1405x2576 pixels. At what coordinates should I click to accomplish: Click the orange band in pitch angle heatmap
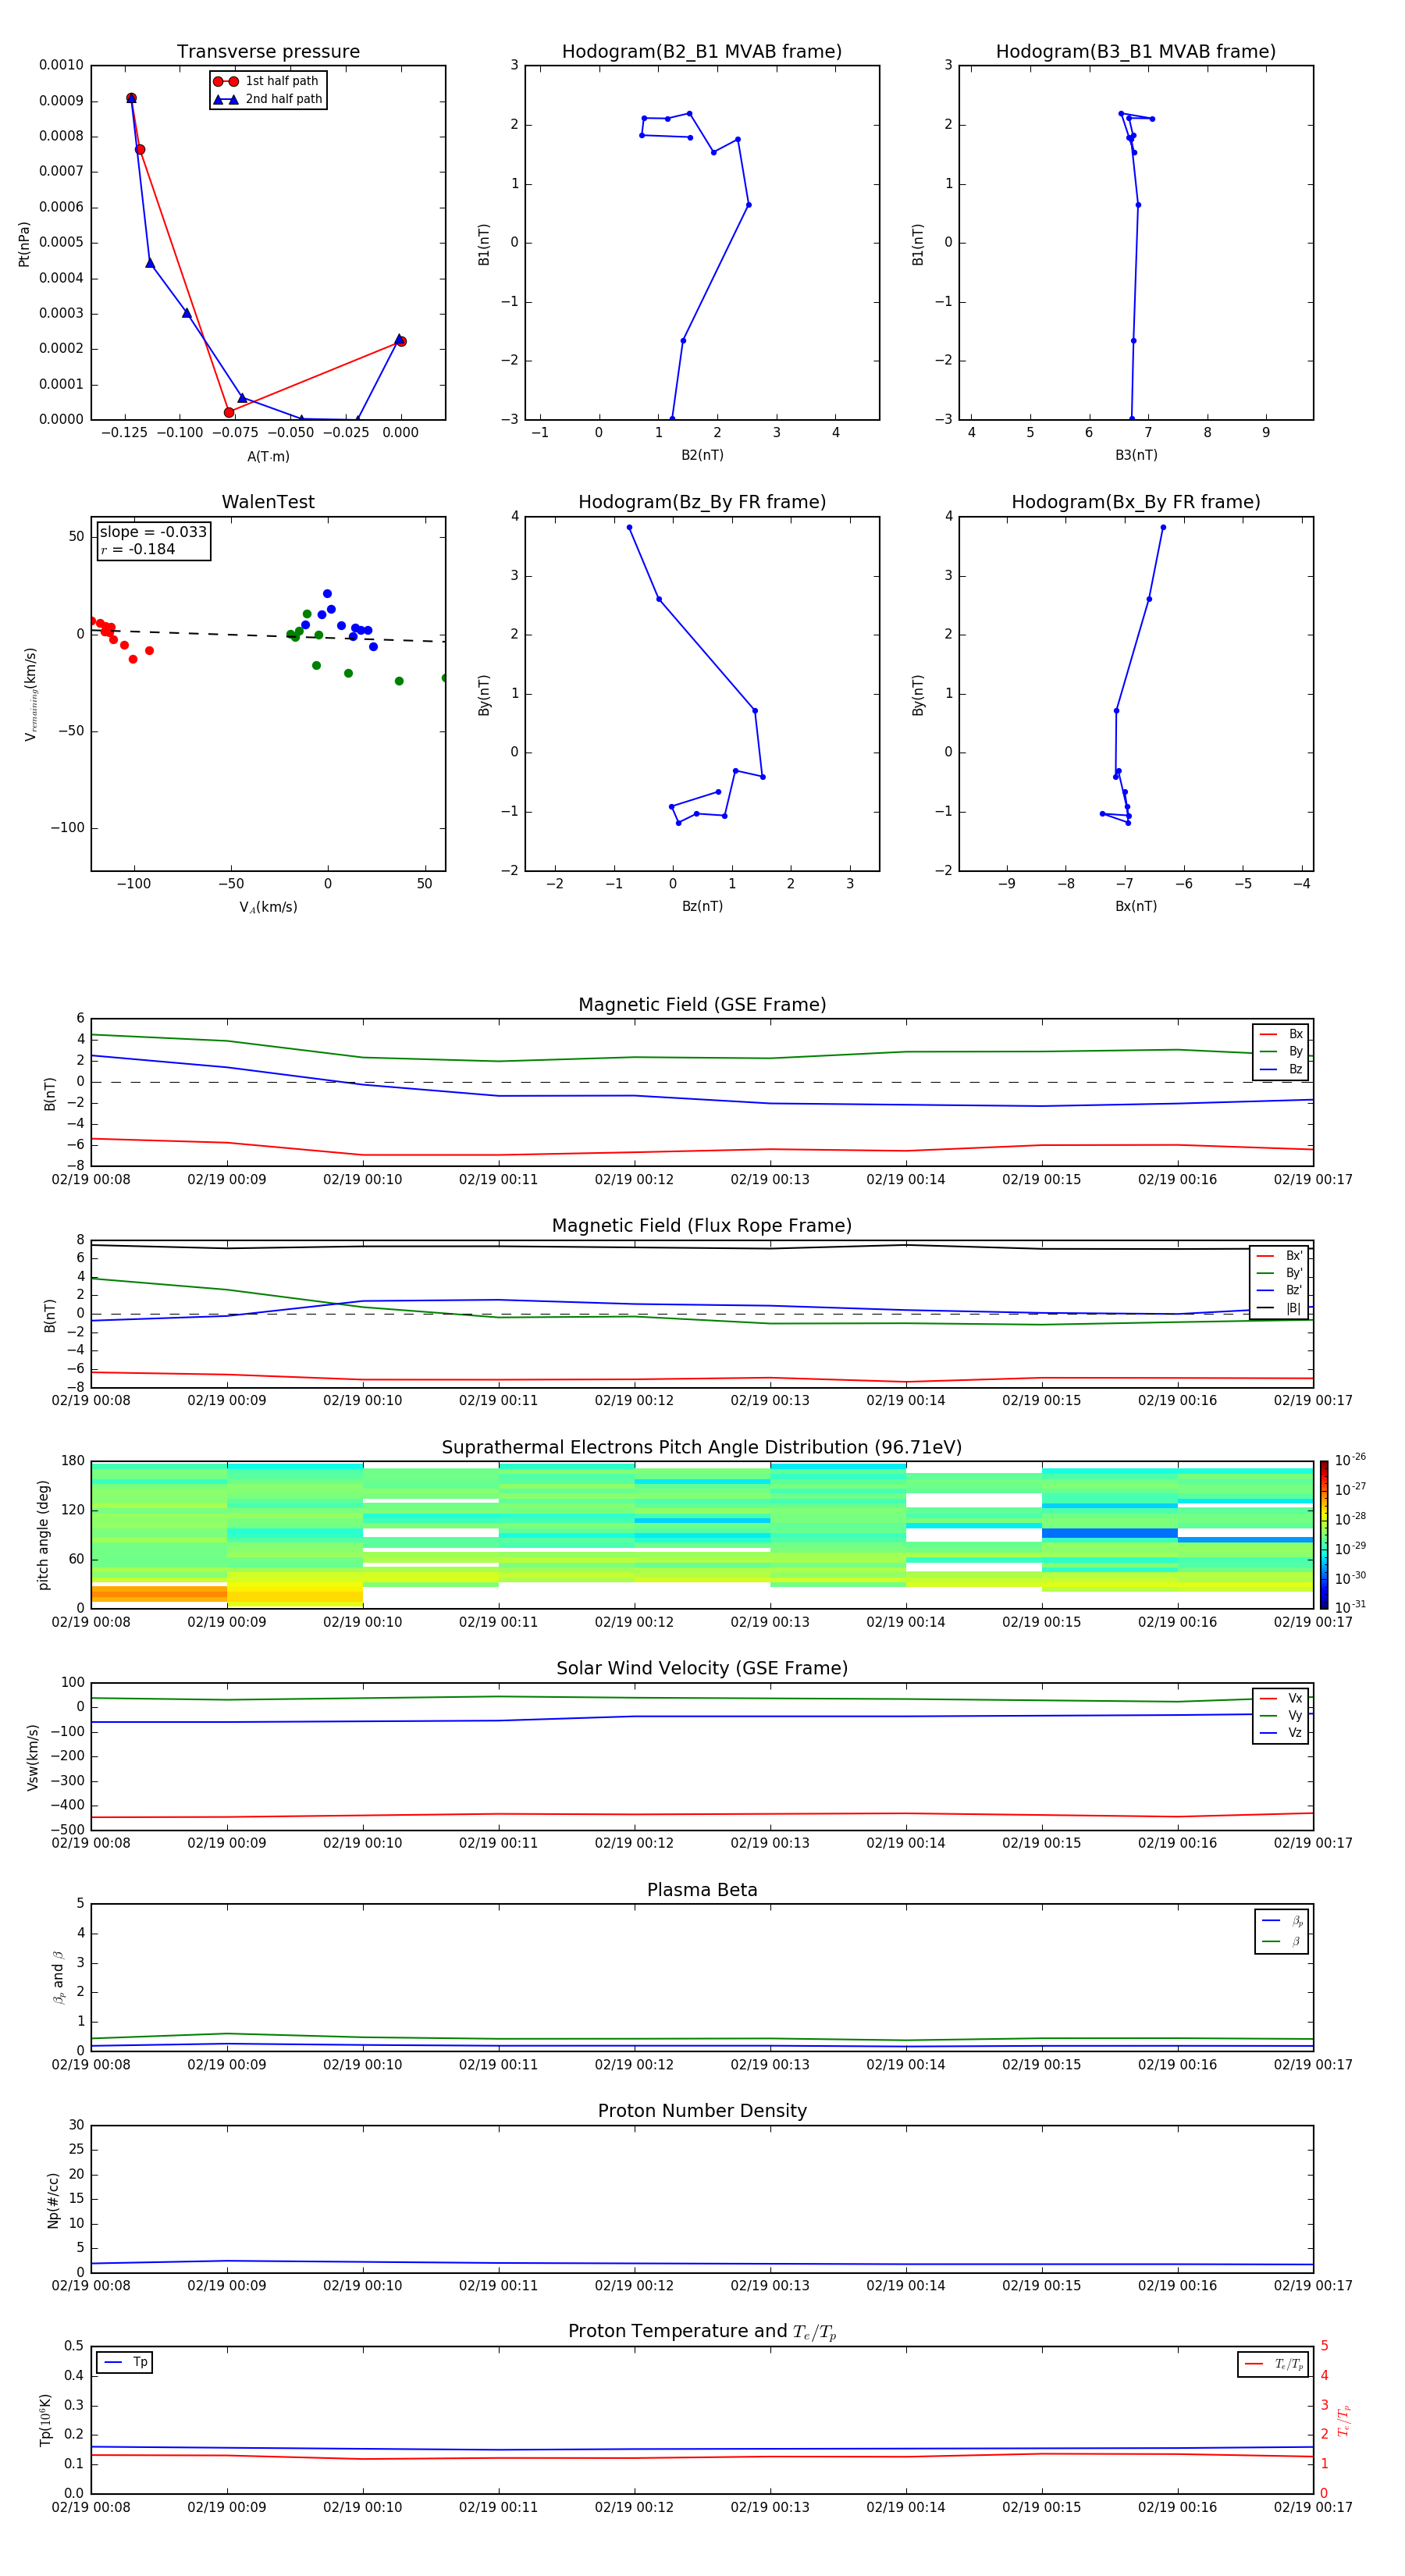point(158,1594)
